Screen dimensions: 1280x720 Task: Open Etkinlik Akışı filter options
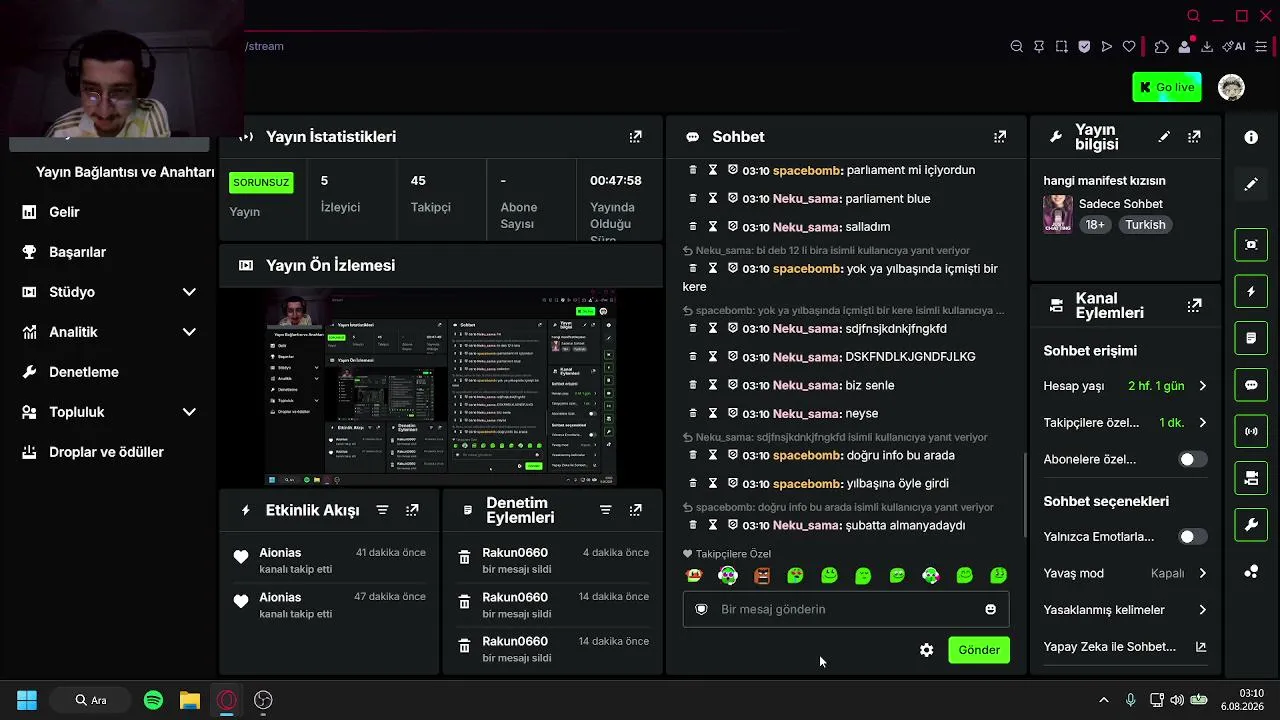[x=382, y=510]
